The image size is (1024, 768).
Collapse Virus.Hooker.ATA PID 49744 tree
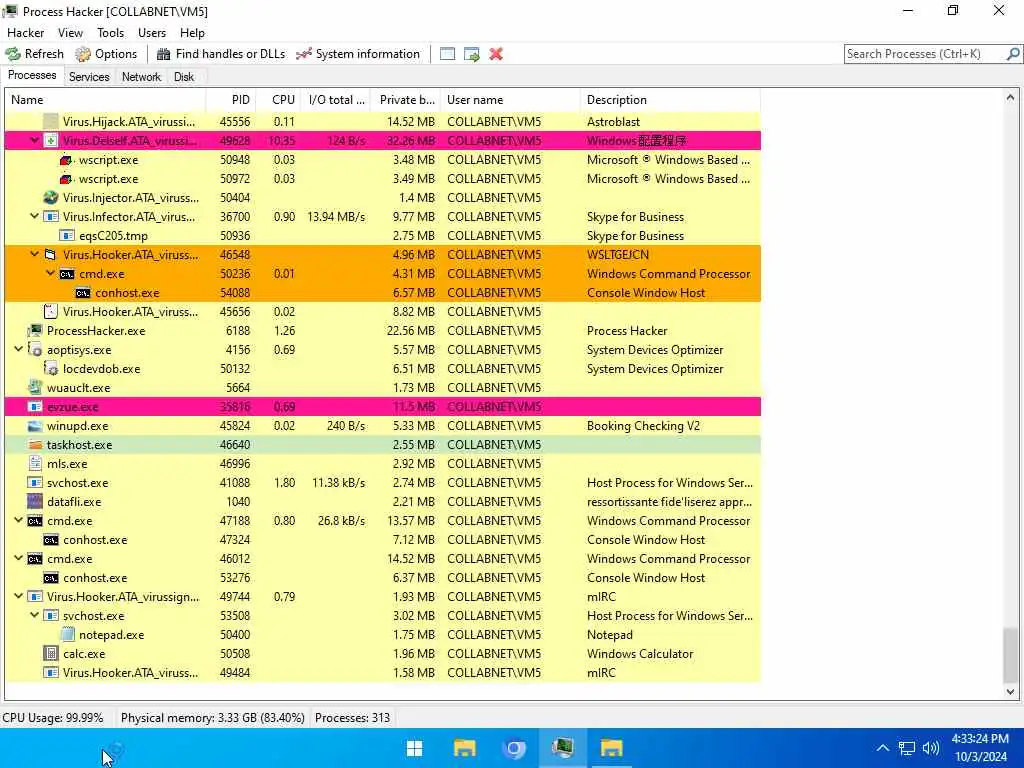point(18,596)
